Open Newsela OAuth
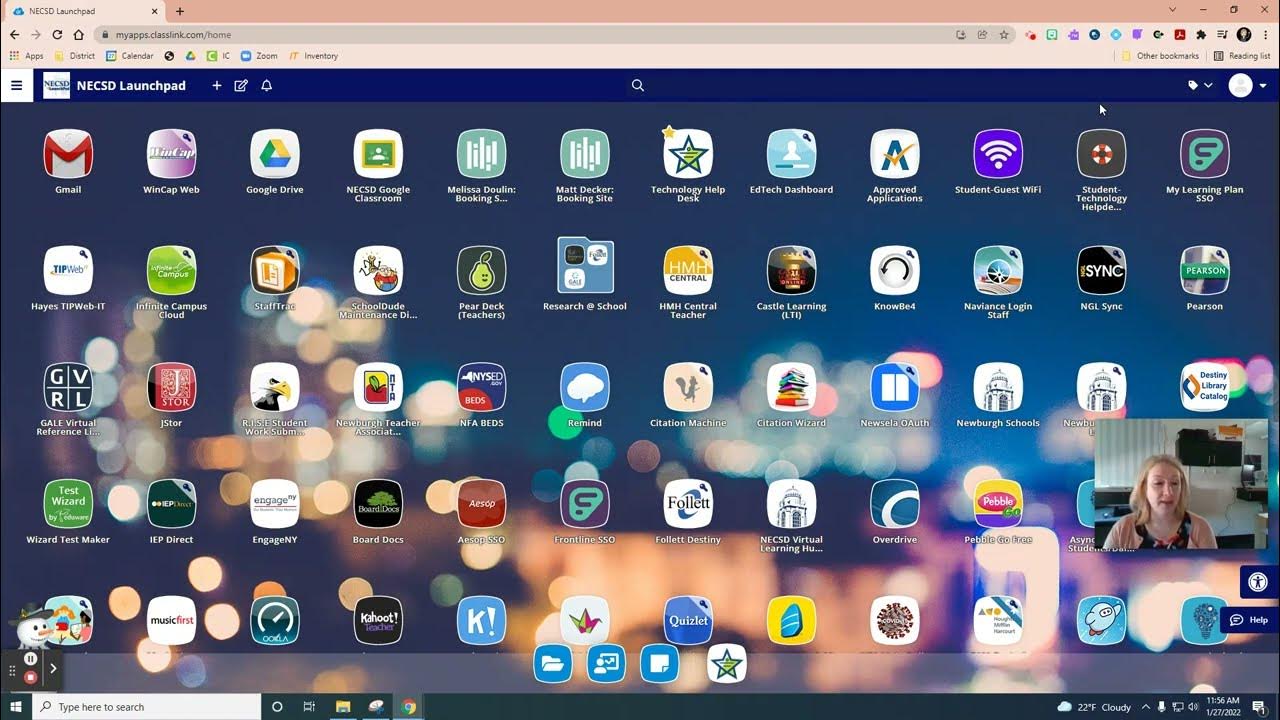The width and height of the screenshot is (1280, 720). tap(895, 387)
